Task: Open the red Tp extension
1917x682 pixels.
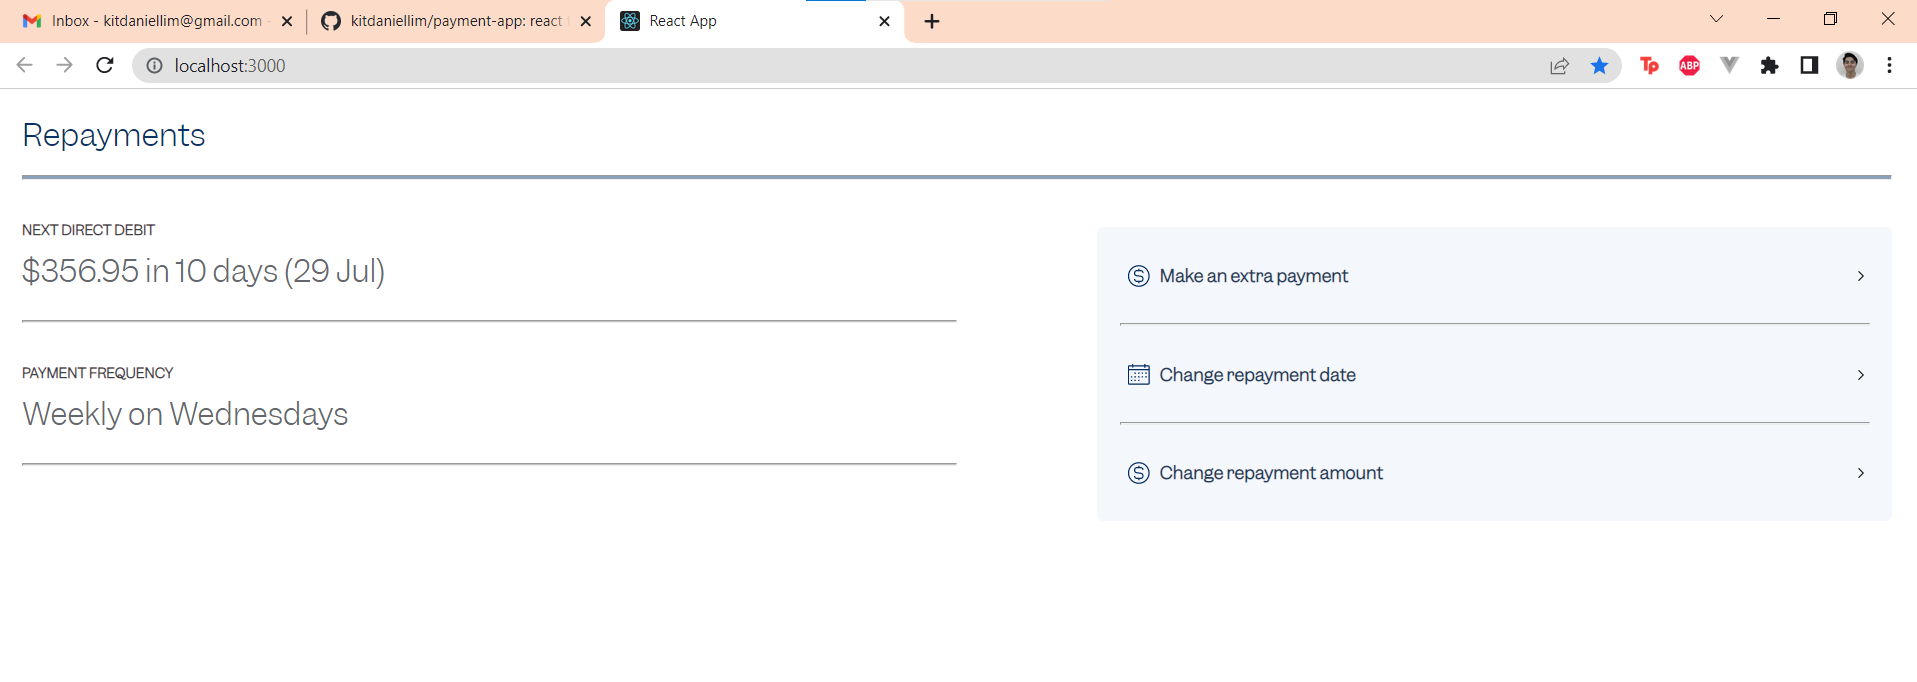Action: click(x=1649, y=65)
